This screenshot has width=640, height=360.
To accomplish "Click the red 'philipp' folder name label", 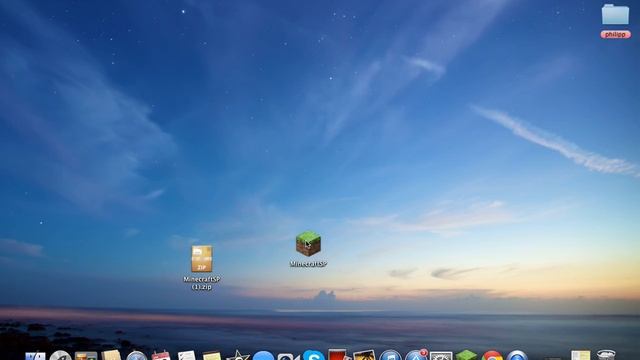I will pyautogui.click(x=616, y=35).
